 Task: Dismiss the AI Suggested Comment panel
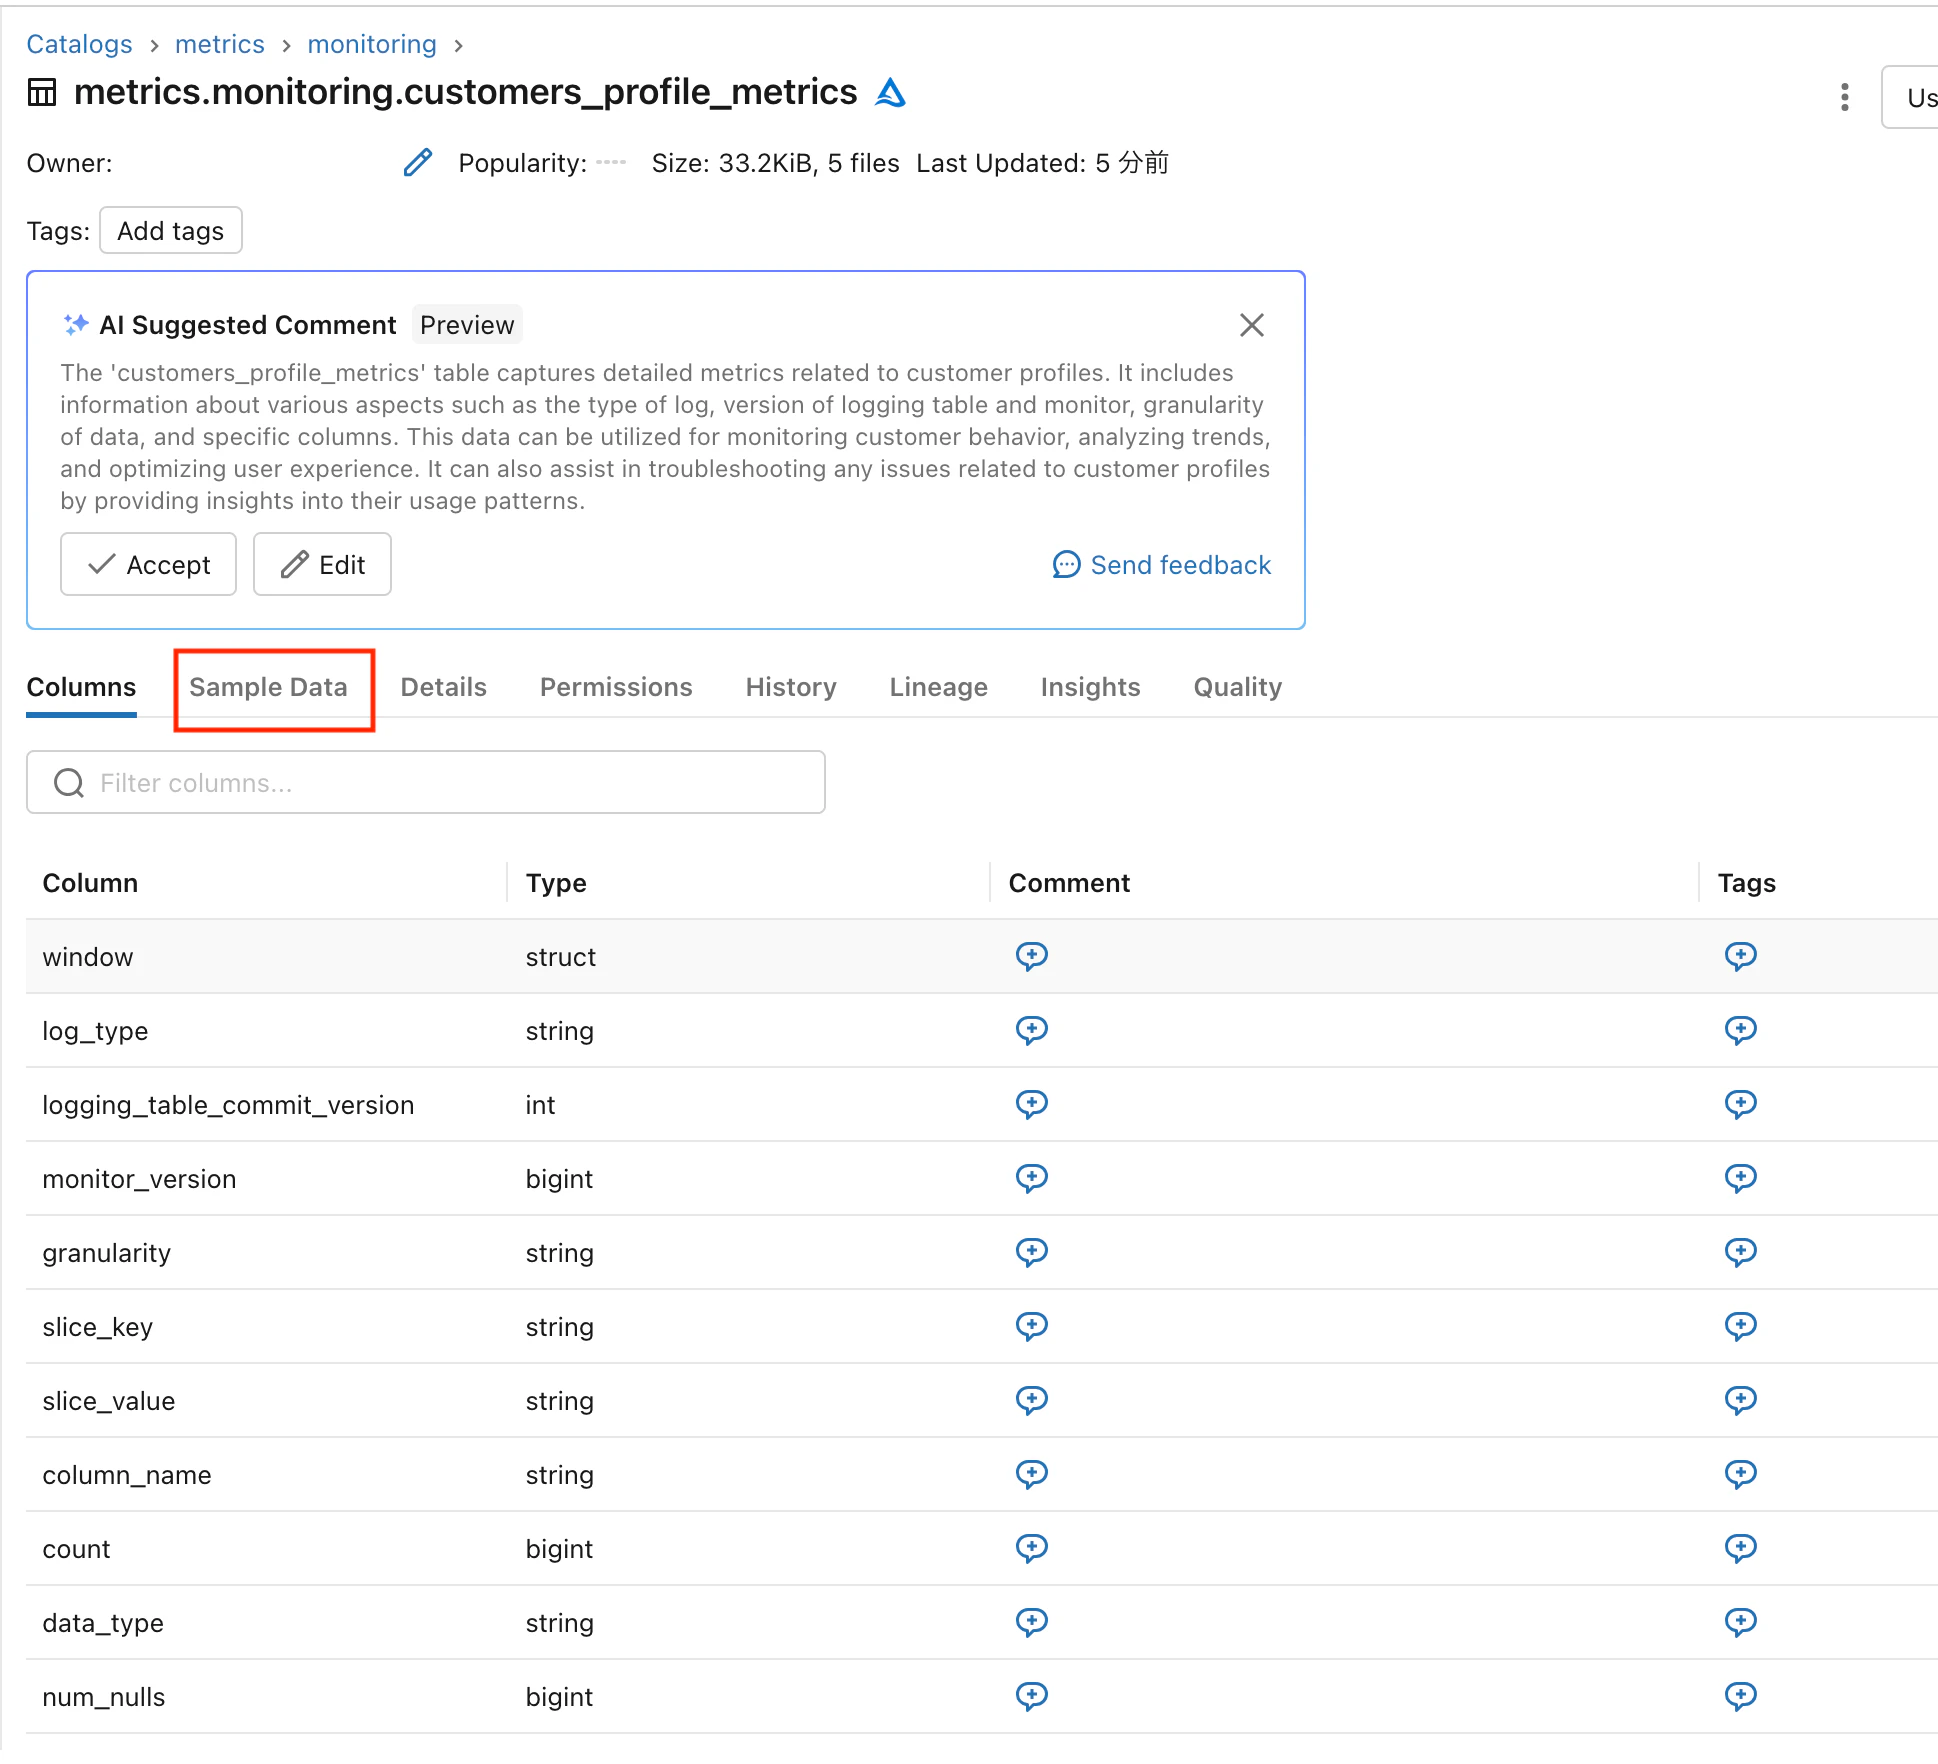(1251, 325)
